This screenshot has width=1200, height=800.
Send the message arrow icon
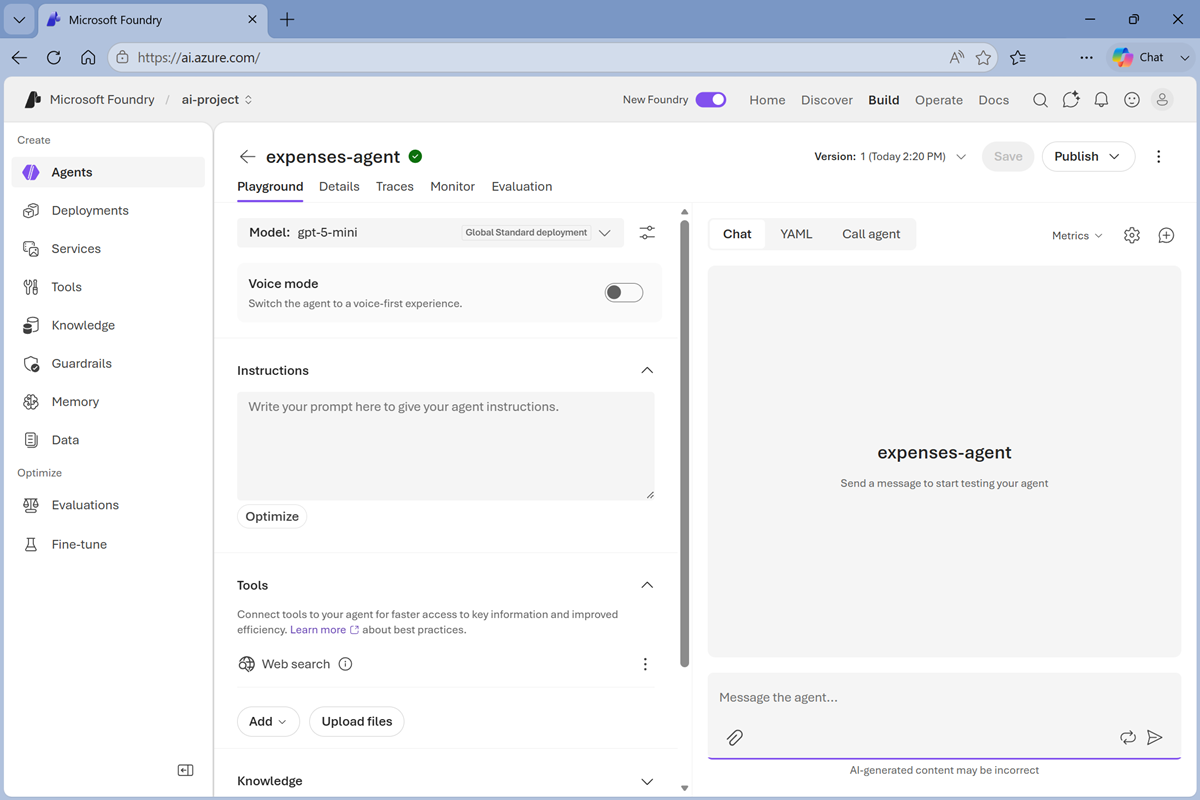pyautogui.click(x=1155, y=737)
